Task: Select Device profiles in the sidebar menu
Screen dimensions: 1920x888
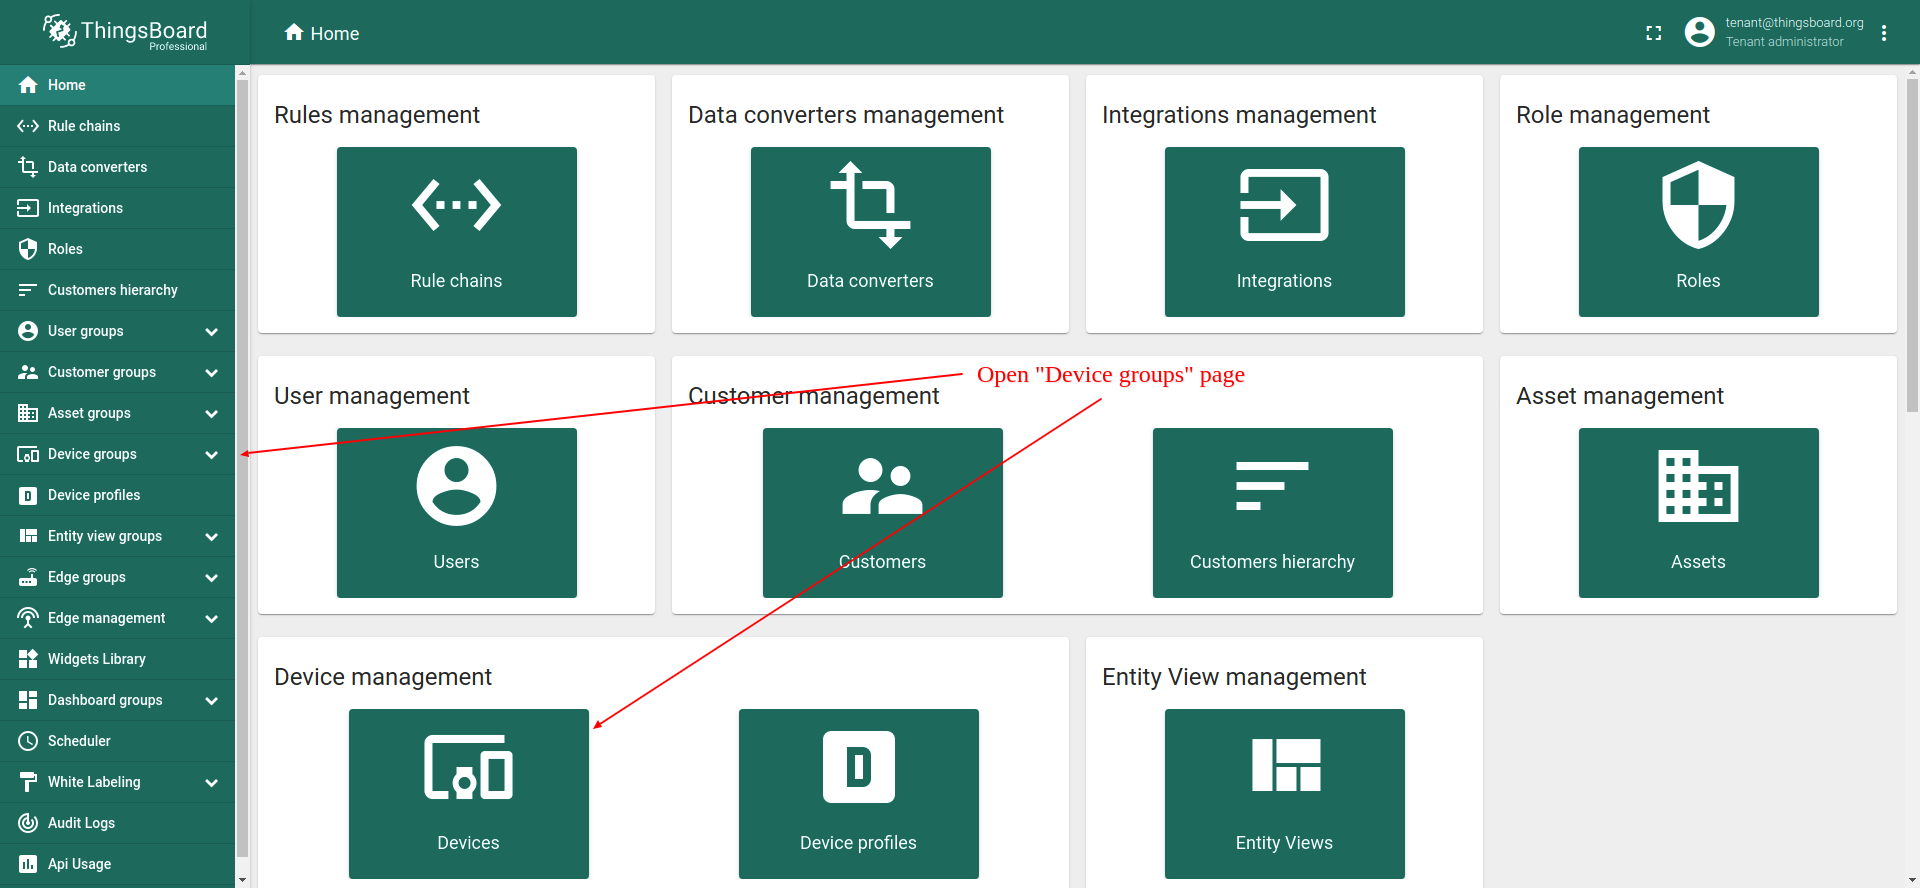Action: pyautogui.click(x=117, y=495)
